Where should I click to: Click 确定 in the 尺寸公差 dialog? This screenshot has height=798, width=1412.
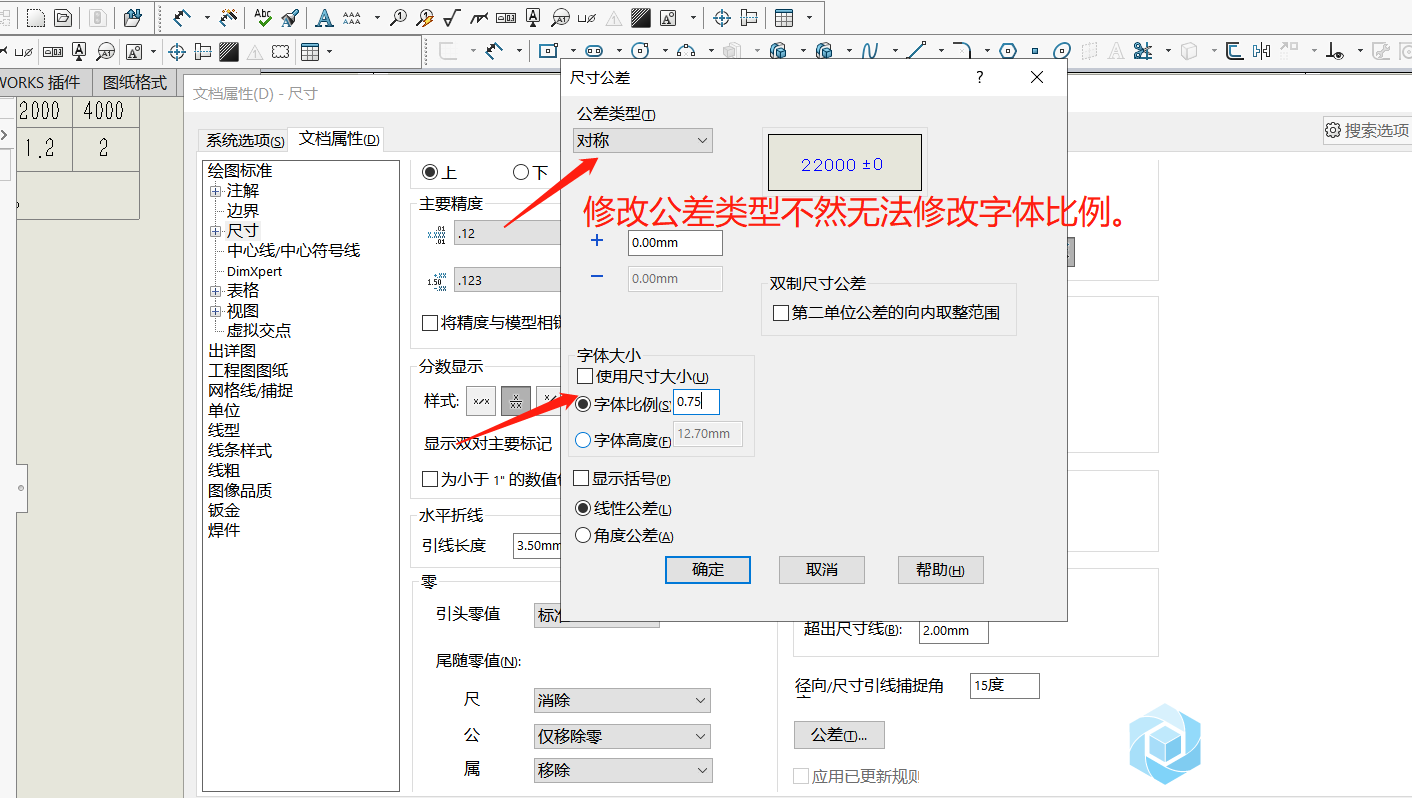coord(708,570)
